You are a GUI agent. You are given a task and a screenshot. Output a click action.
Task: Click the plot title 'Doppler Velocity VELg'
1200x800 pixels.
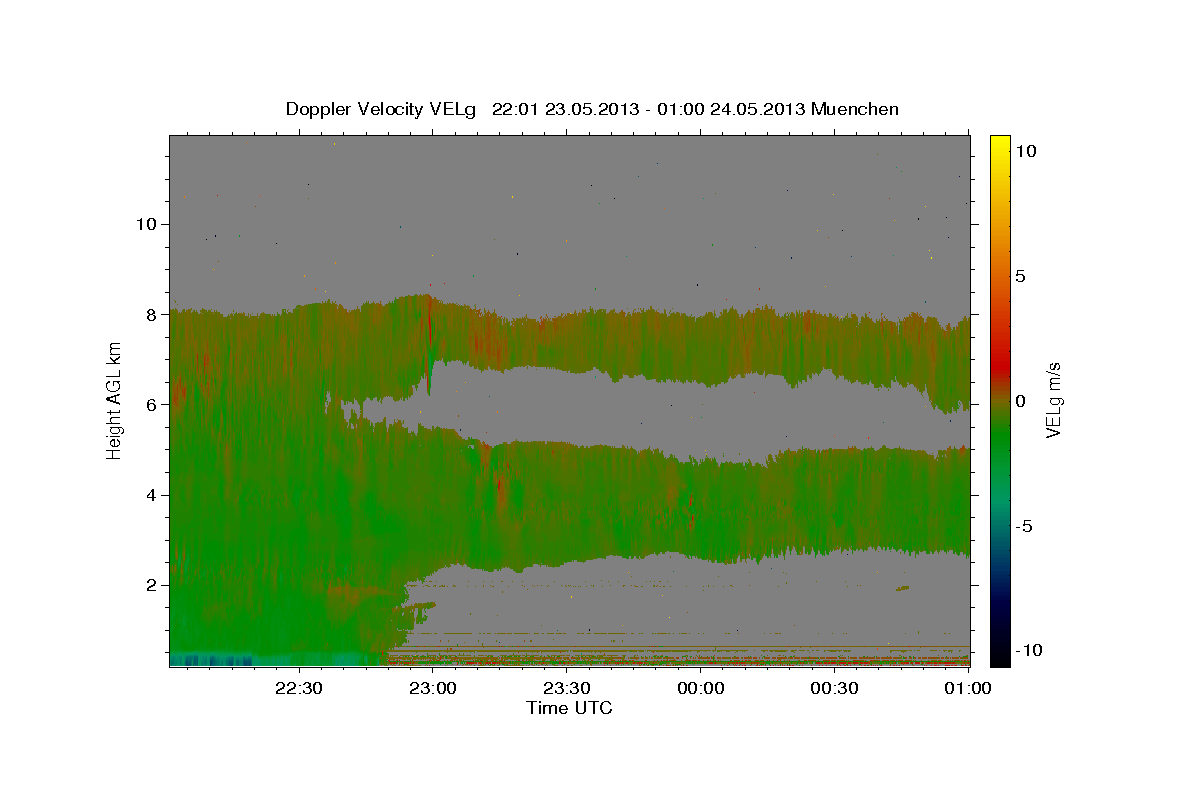(x=381, y=109)
